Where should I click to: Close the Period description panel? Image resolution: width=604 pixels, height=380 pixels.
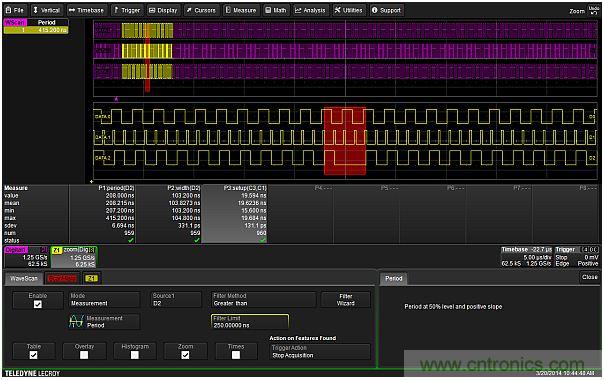589,277
